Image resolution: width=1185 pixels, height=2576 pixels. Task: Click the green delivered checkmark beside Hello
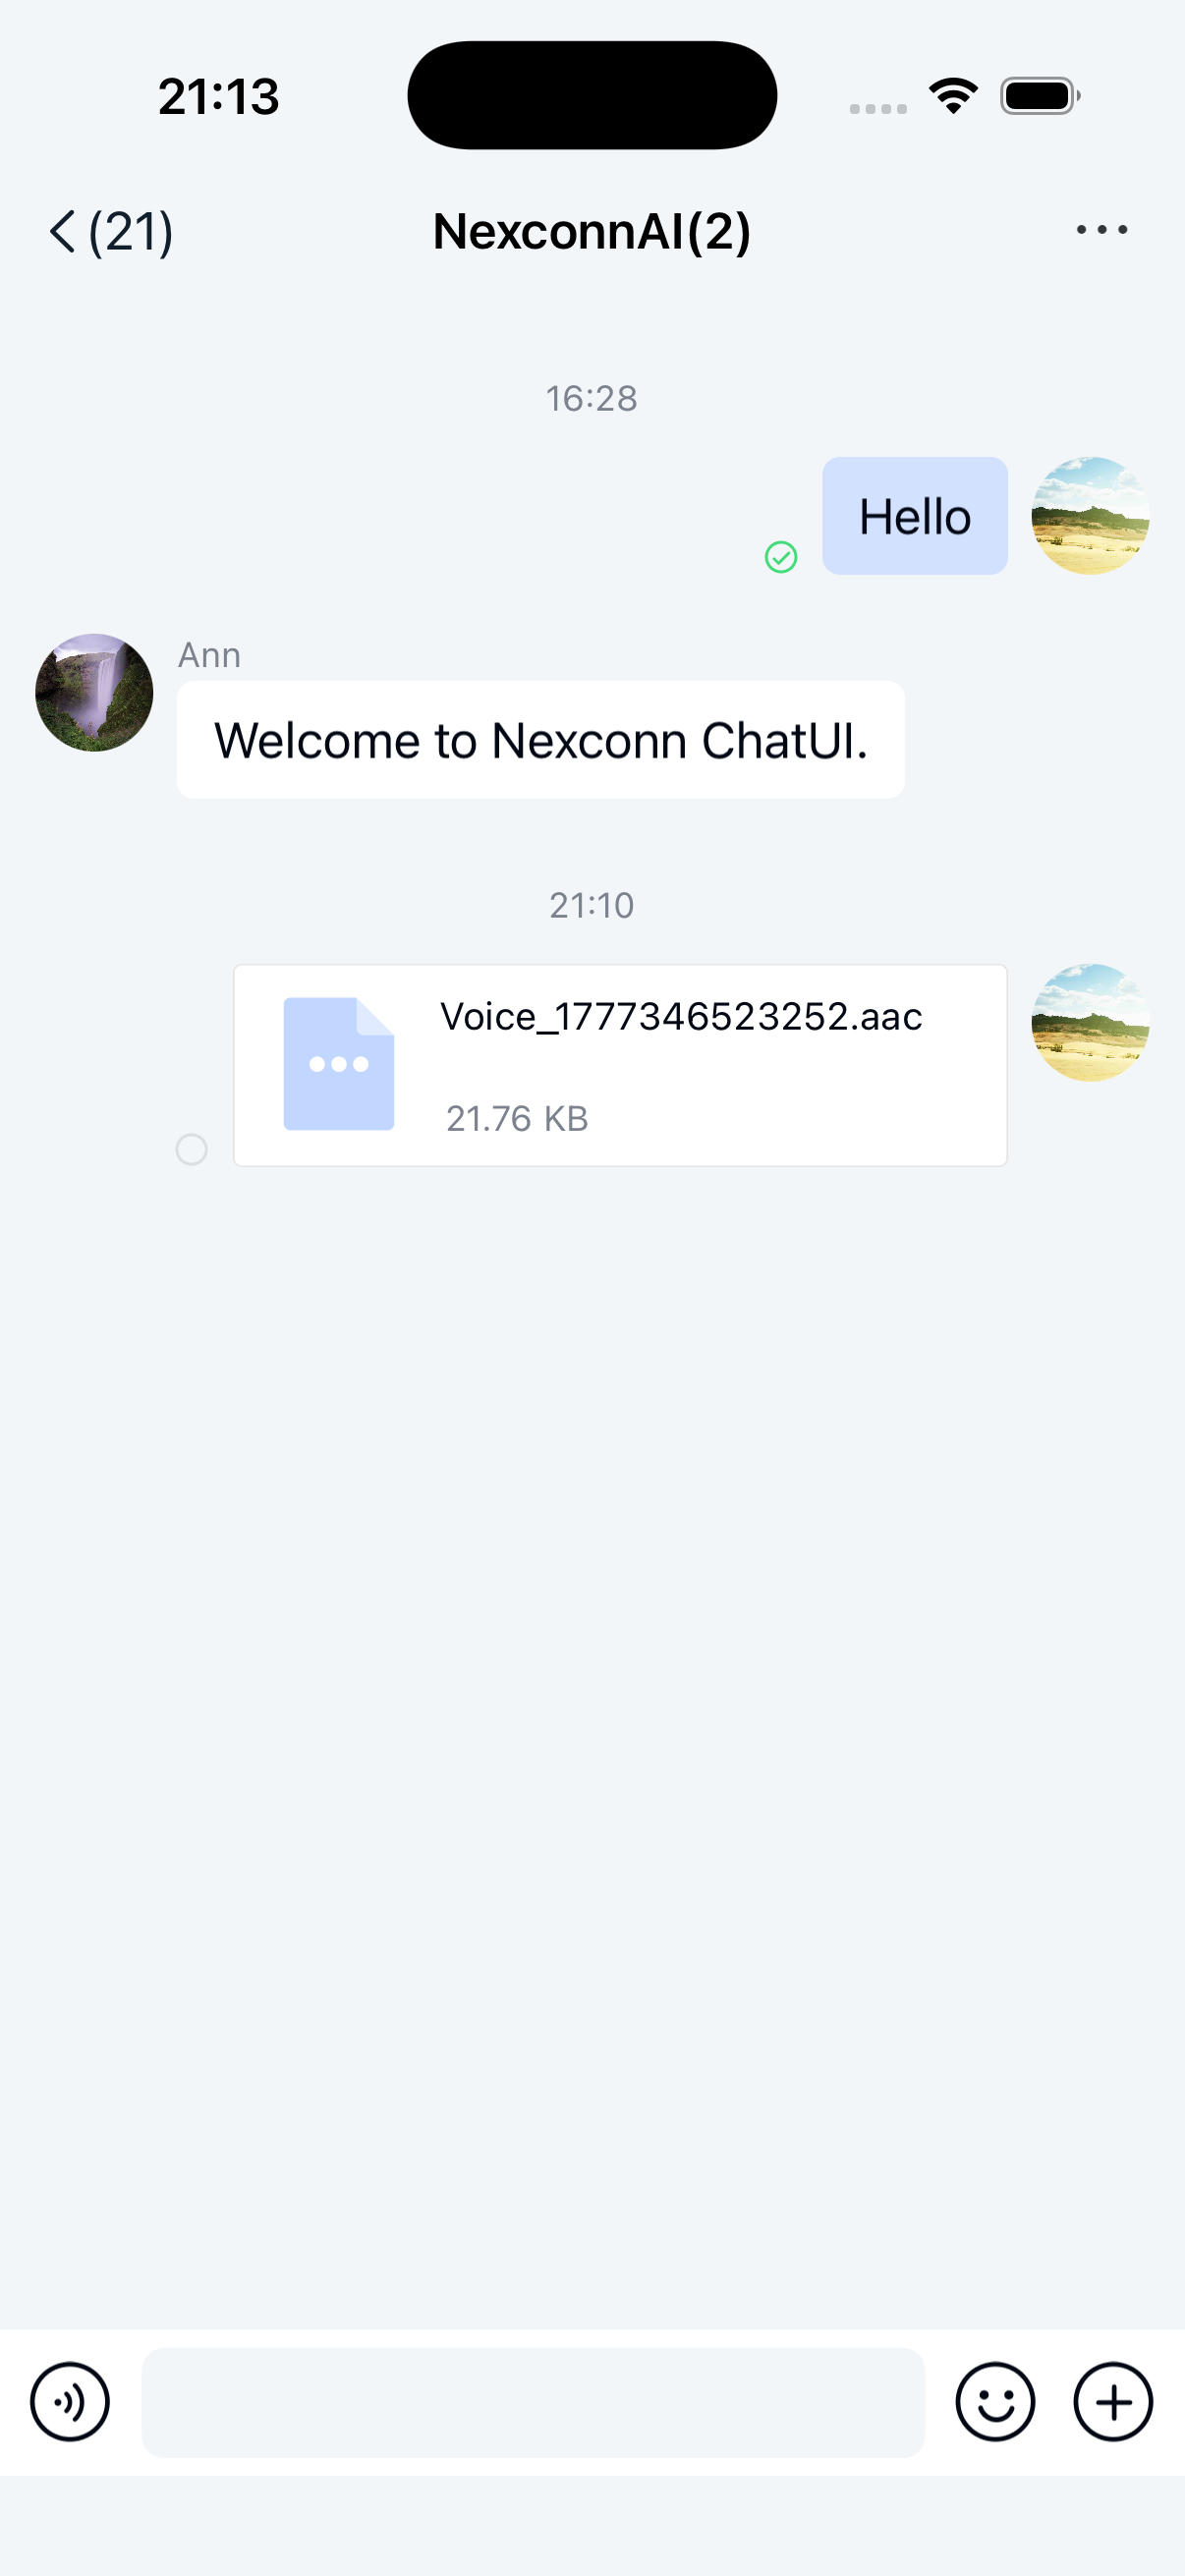coord(781,557)
